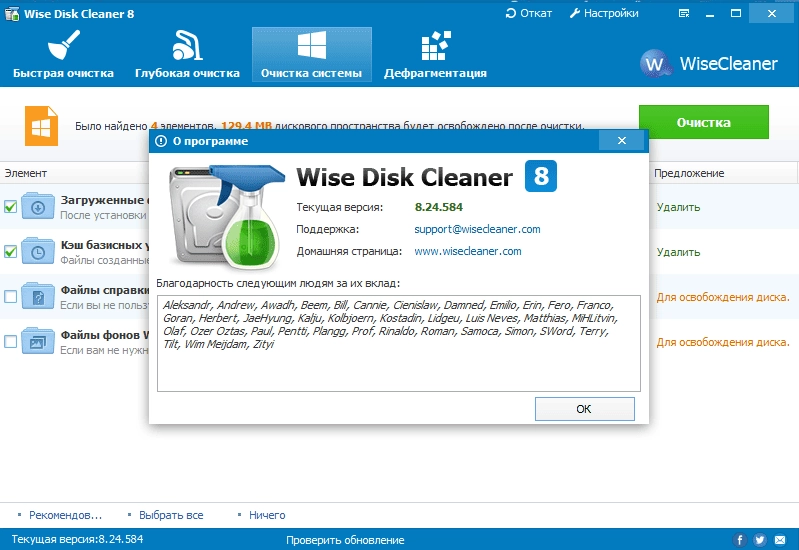The width and height of the screenshot is (799, 550).
Task: Click Для освобождения диска in Файлы фонов row
Action: pos(723,342)
